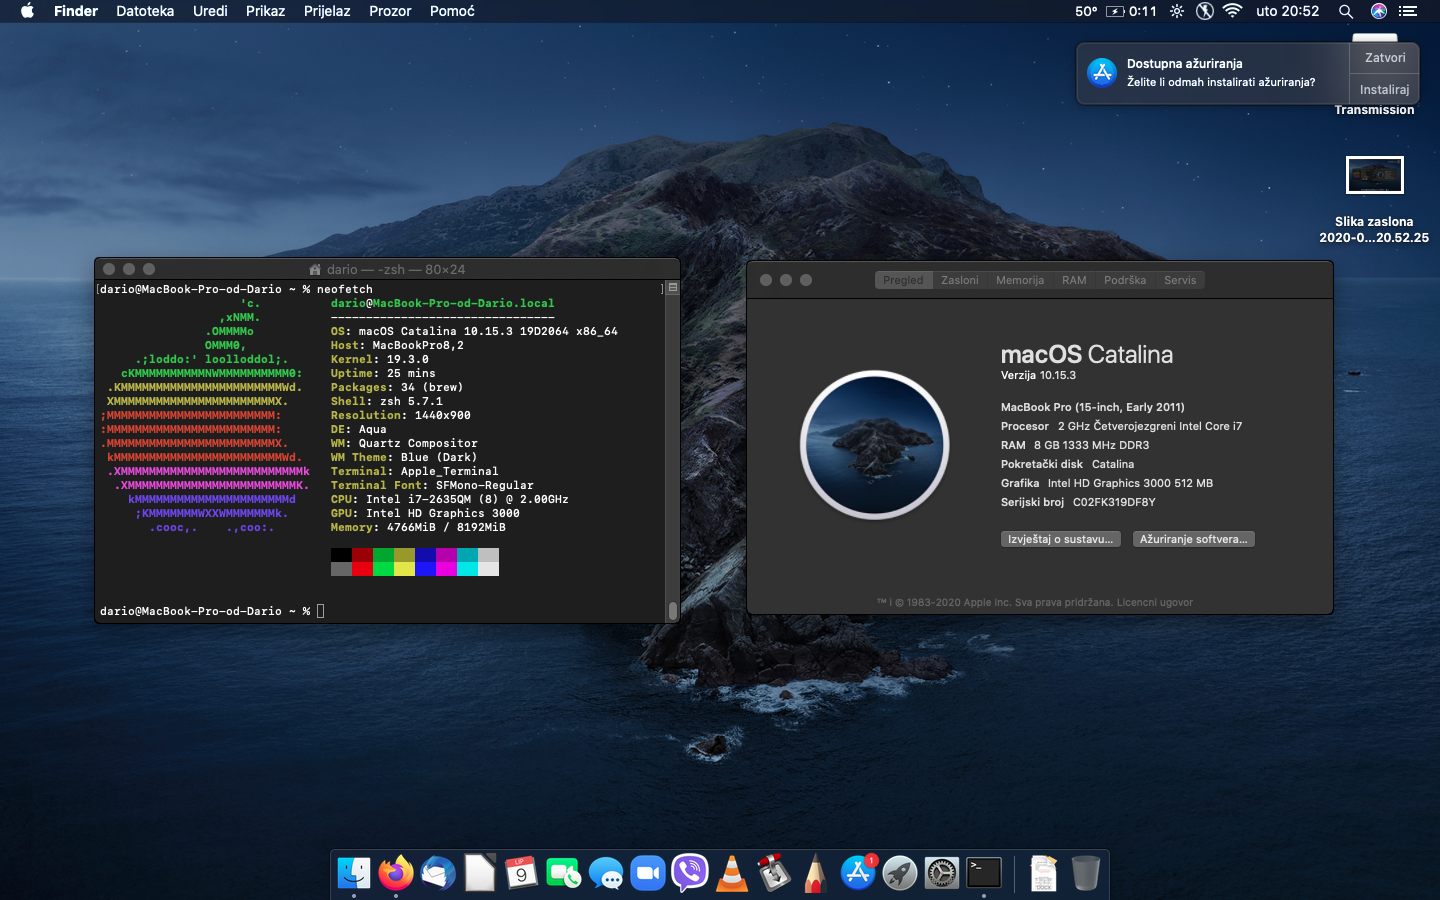Open LibreOffice from the Dock
The width and height of the screenshot is (1440, 900).
coord(480,873)
